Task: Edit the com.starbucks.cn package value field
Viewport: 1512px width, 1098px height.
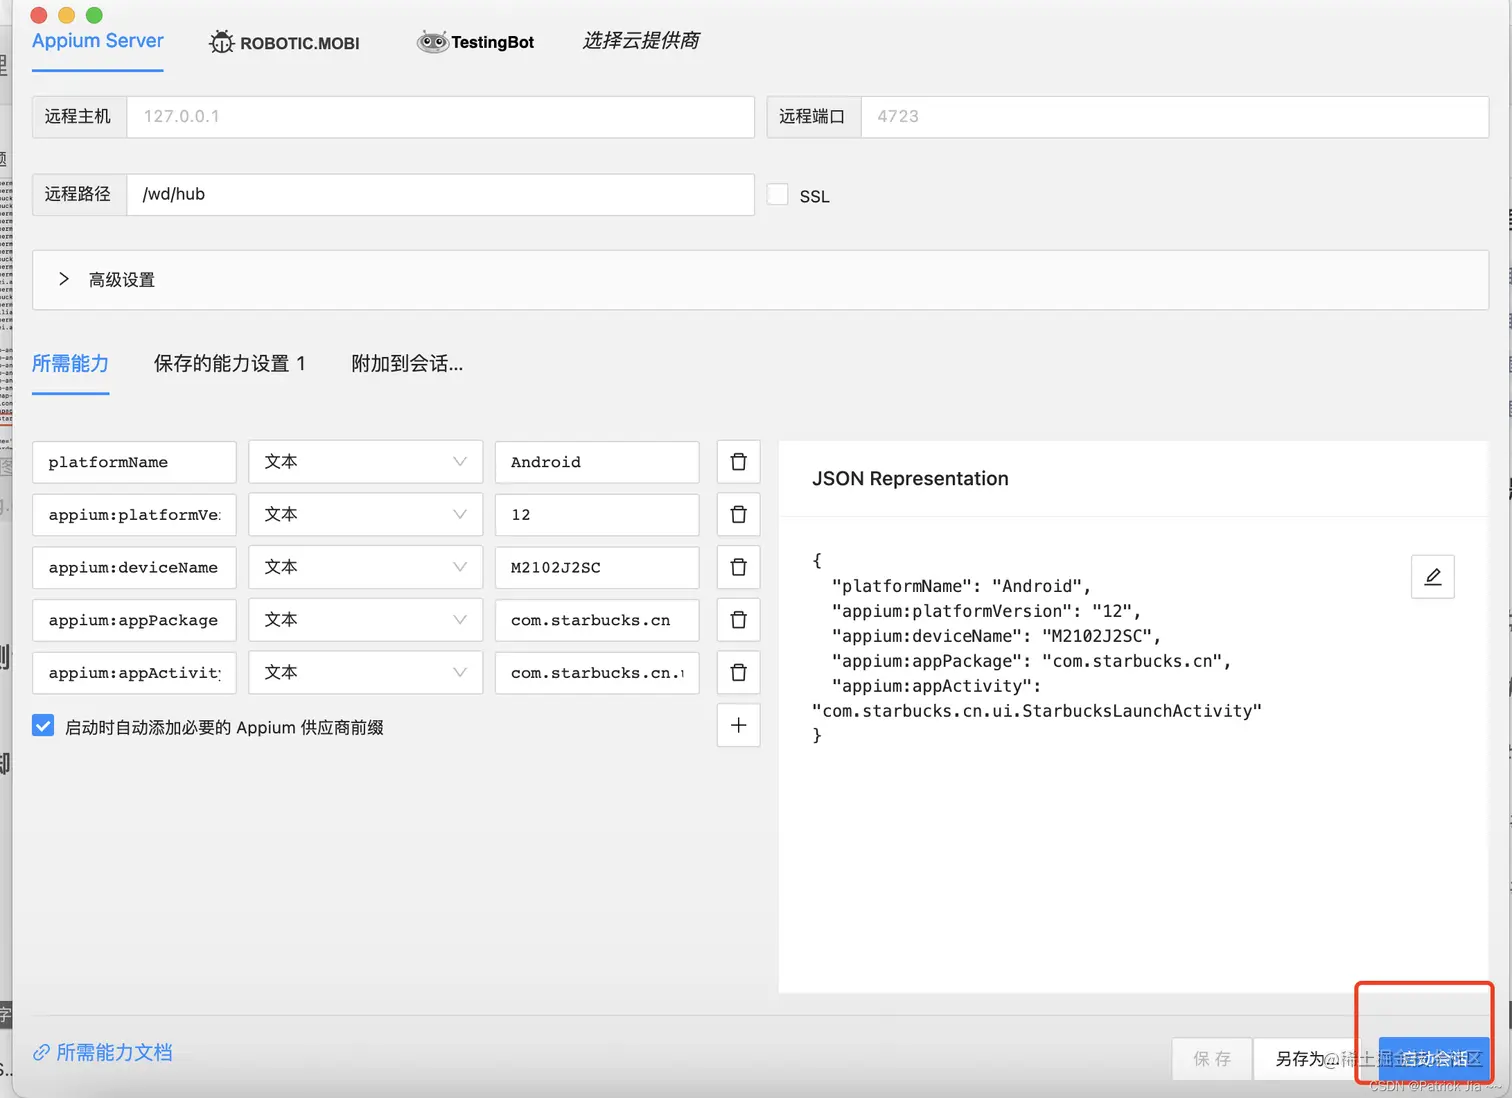Action: 597,620
